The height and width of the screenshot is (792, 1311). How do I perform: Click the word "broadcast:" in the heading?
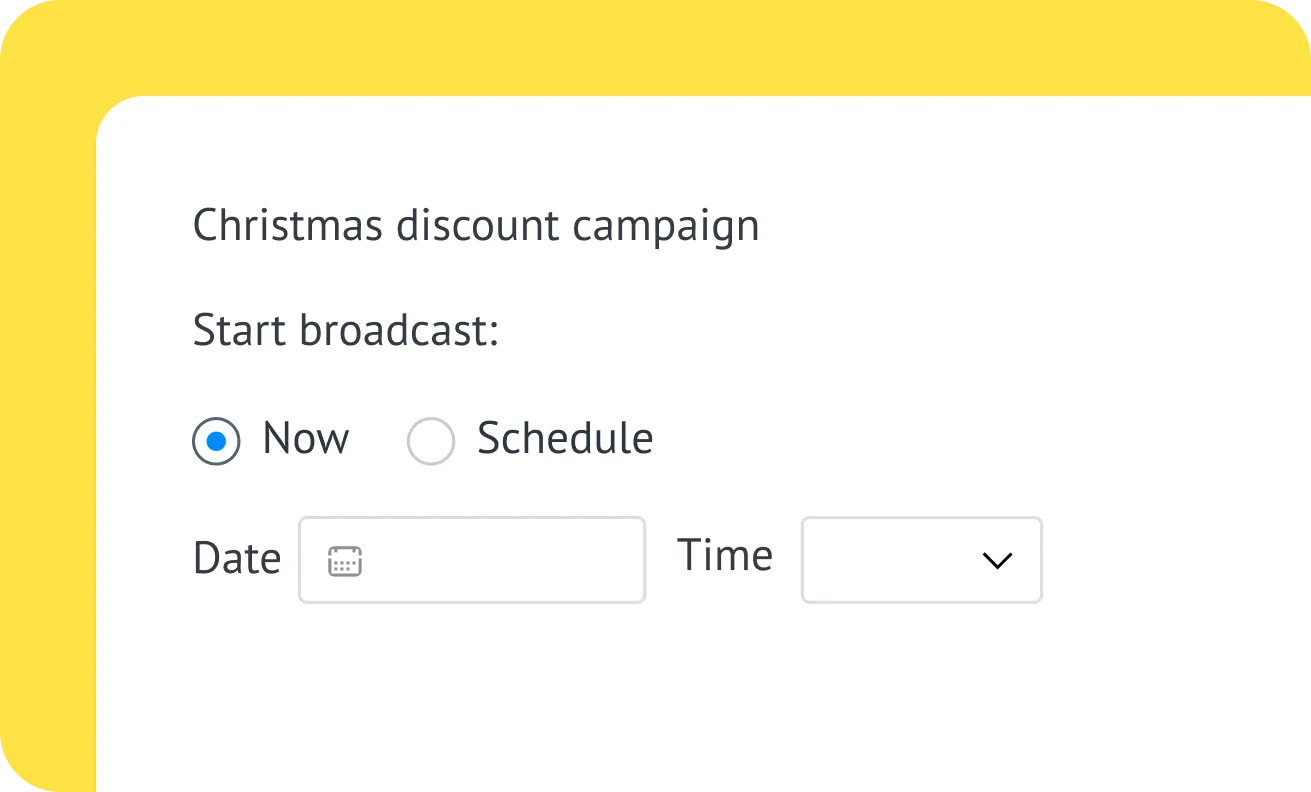399,331
